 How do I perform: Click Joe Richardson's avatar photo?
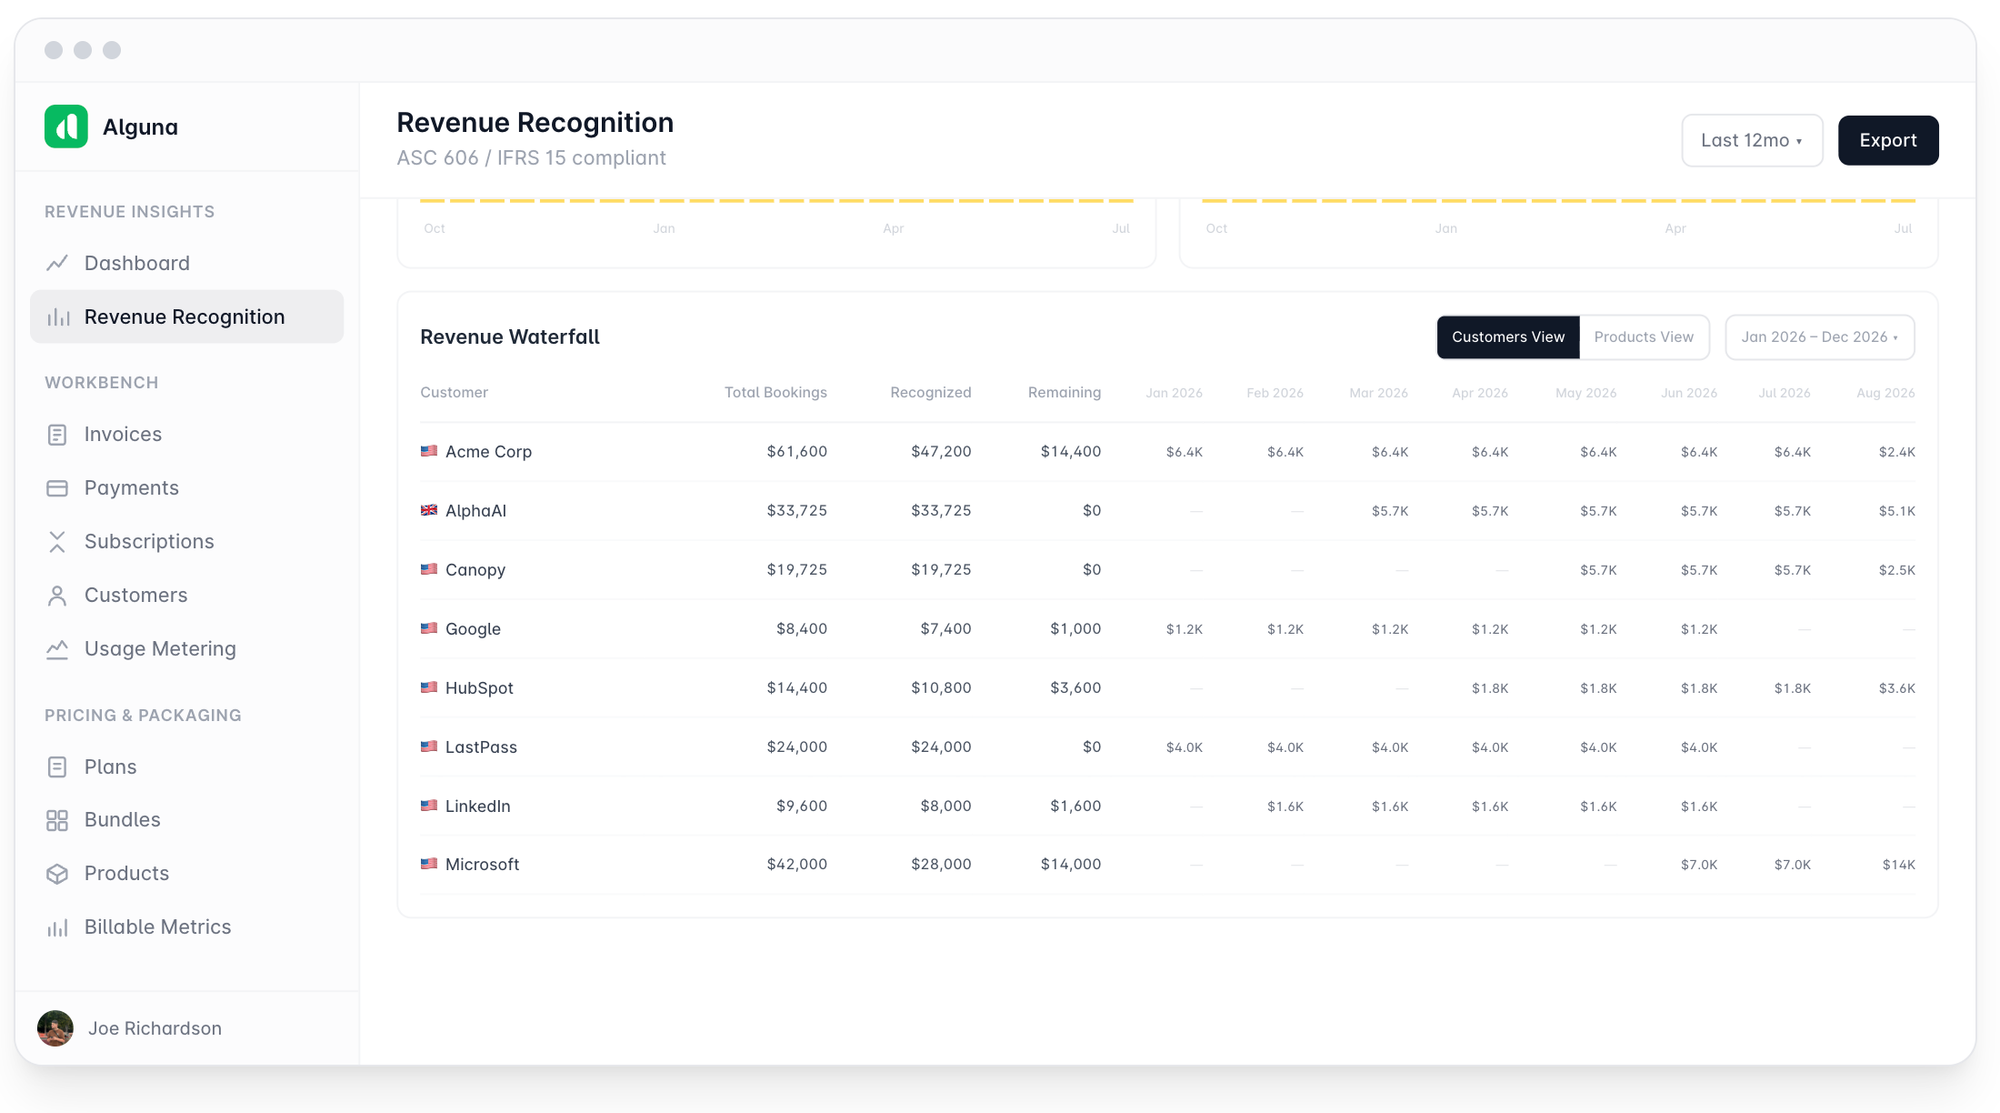(x=55, y=1028)
